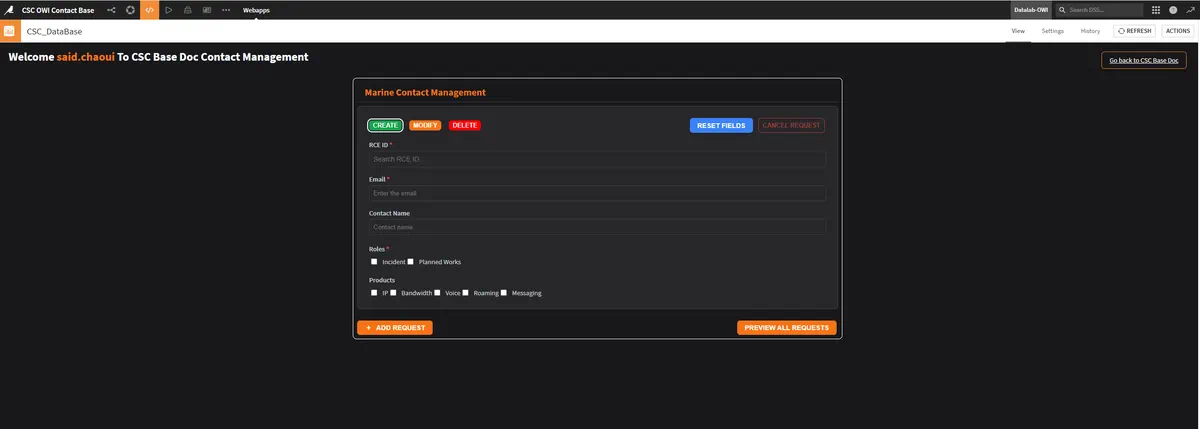This screenshot has height=429, width=1200.
Task: Open the Flow icon in top bar
Action: (x=111, y=9)
